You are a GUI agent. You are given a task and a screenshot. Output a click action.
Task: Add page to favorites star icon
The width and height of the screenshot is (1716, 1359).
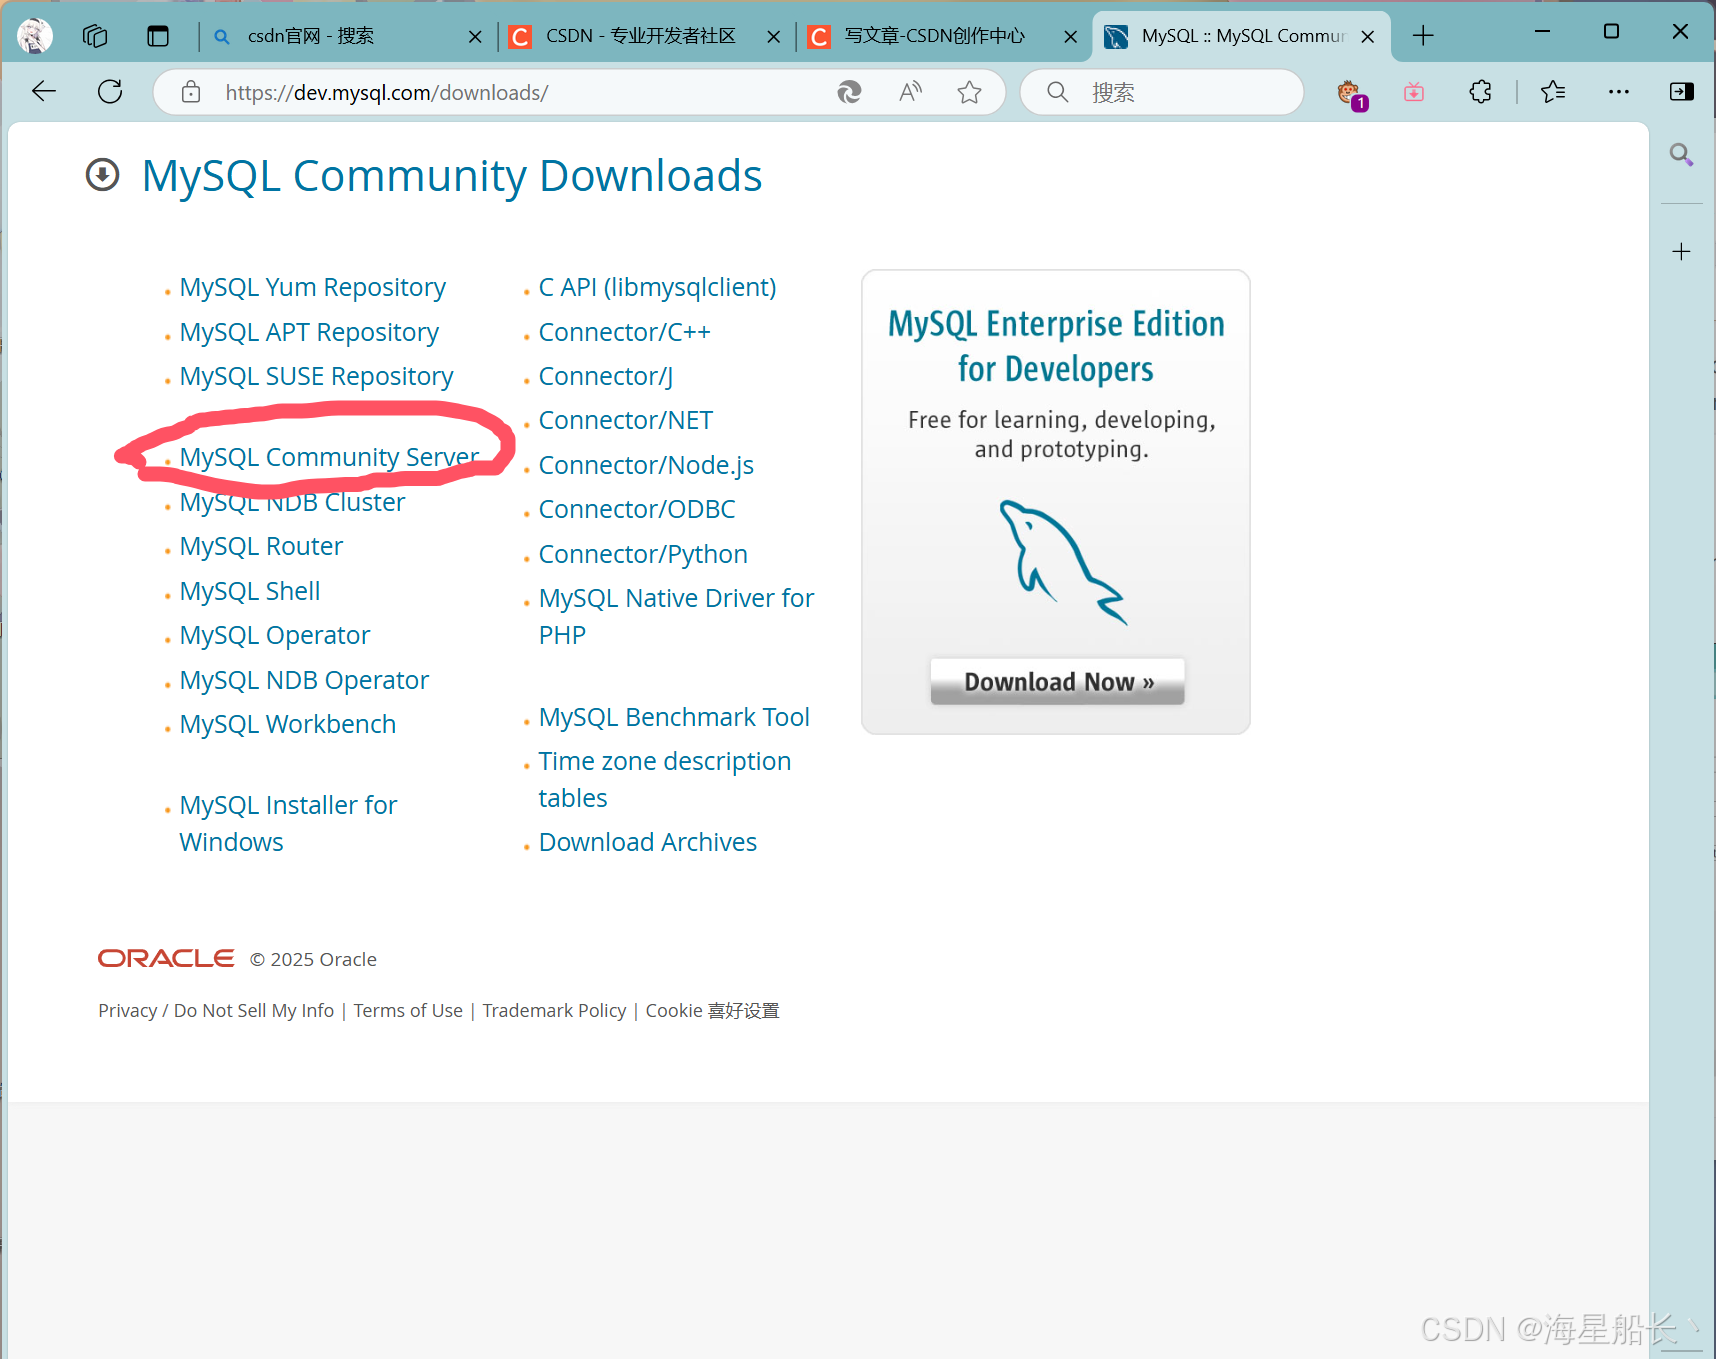pyautogui.click(x=969, y=92)
